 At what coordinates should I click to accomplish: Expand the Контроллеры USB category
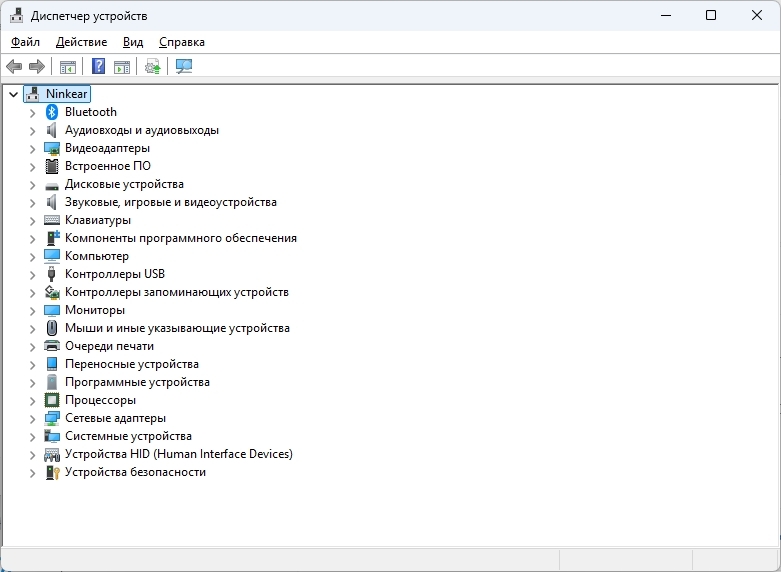tap(32, 275)
